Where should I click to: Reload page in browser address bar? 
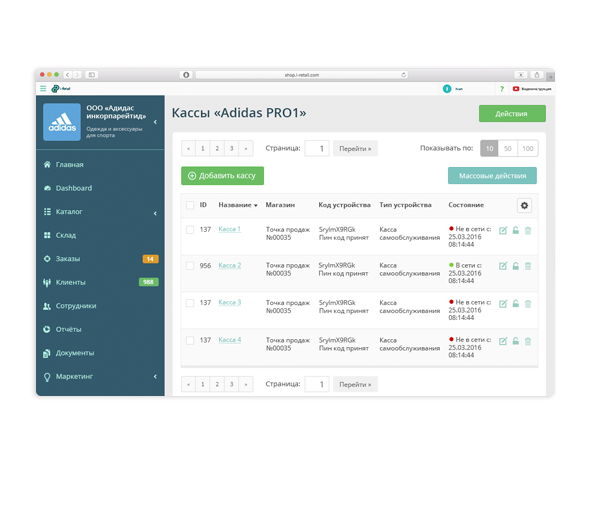pos(404,75)
